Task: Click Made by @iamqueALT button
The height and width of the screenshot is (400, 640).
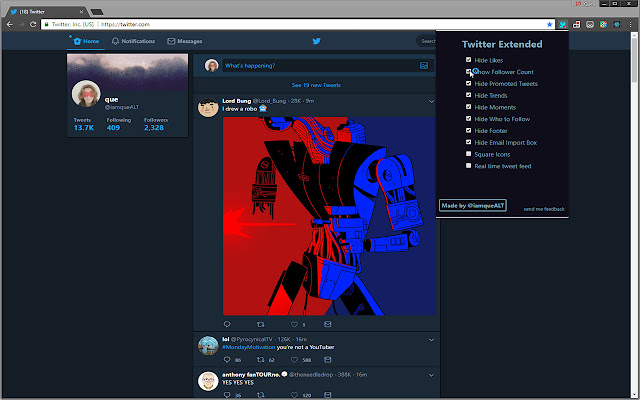Action: tap(473, 205)
